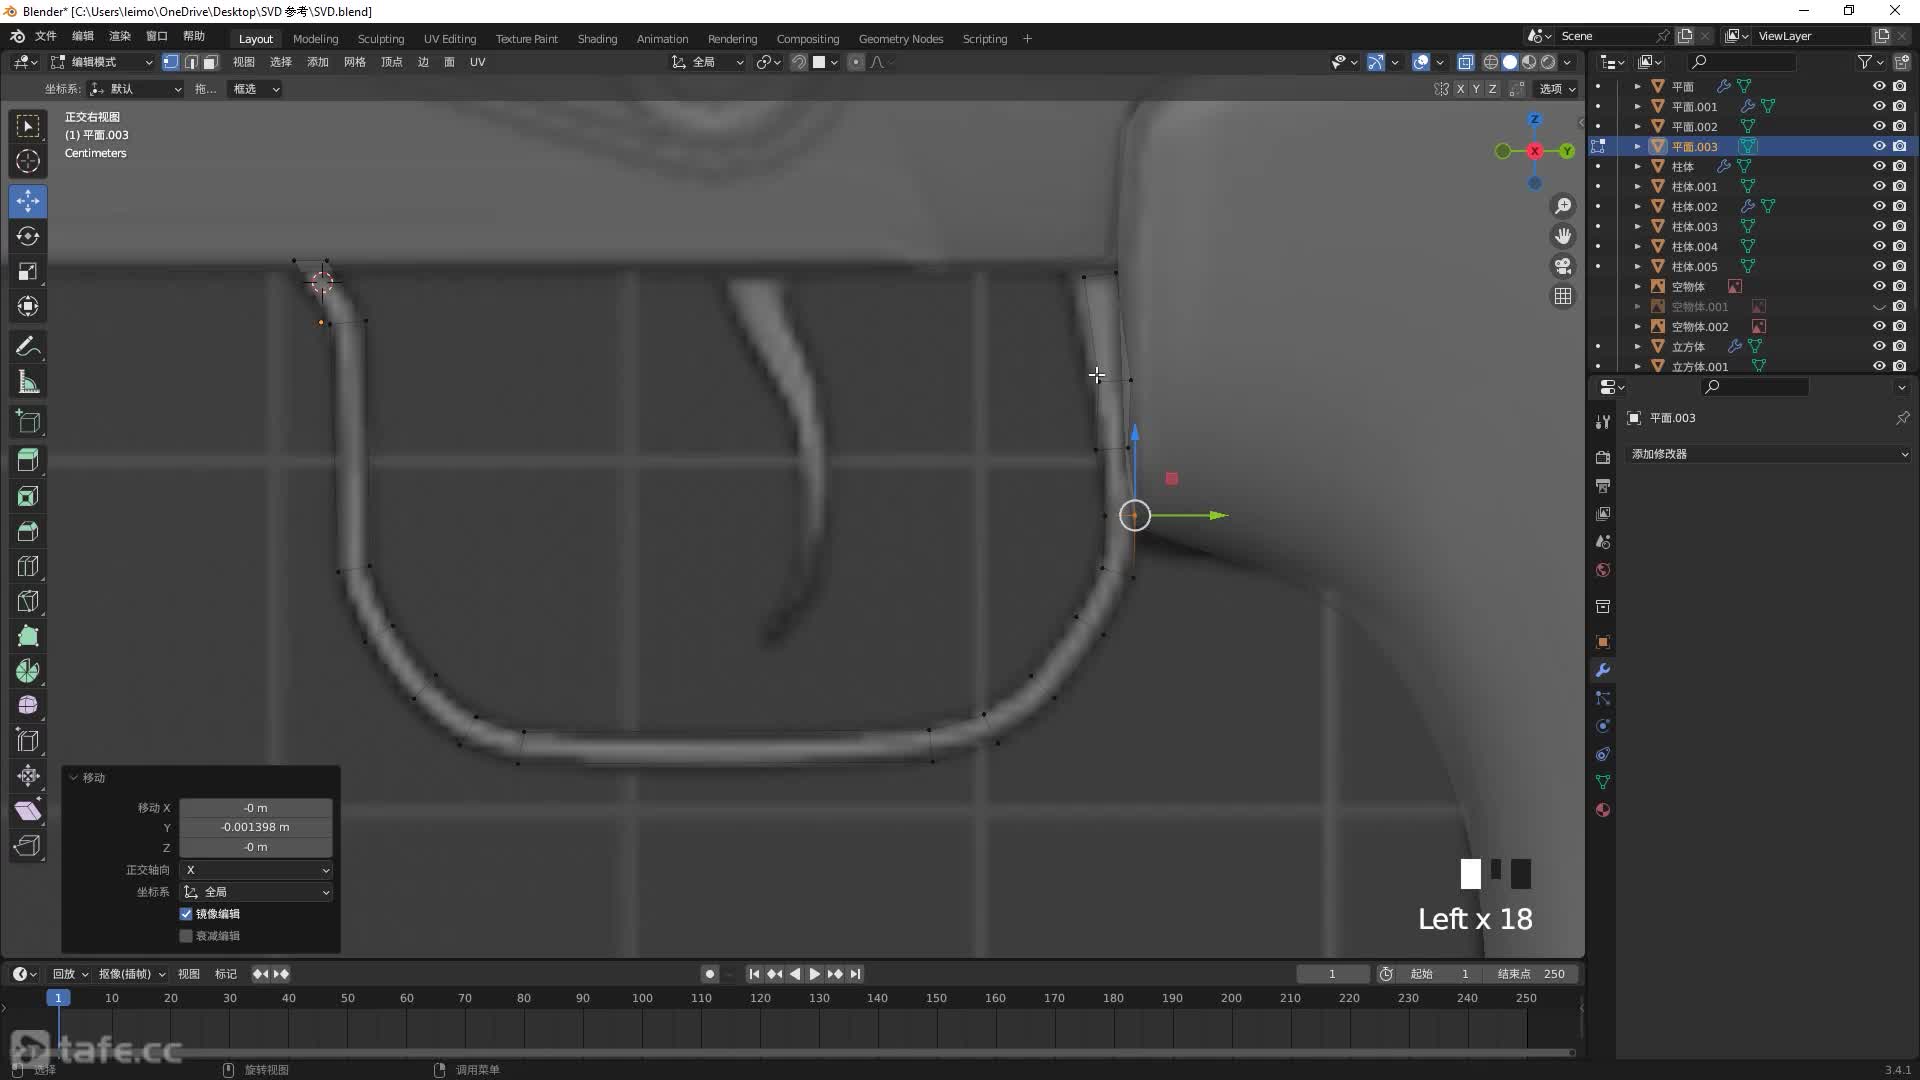Click the 结束点 250 end frame field
Screen dimensions: 1920x1080
pyautogui.click(x=1531, y=974)
